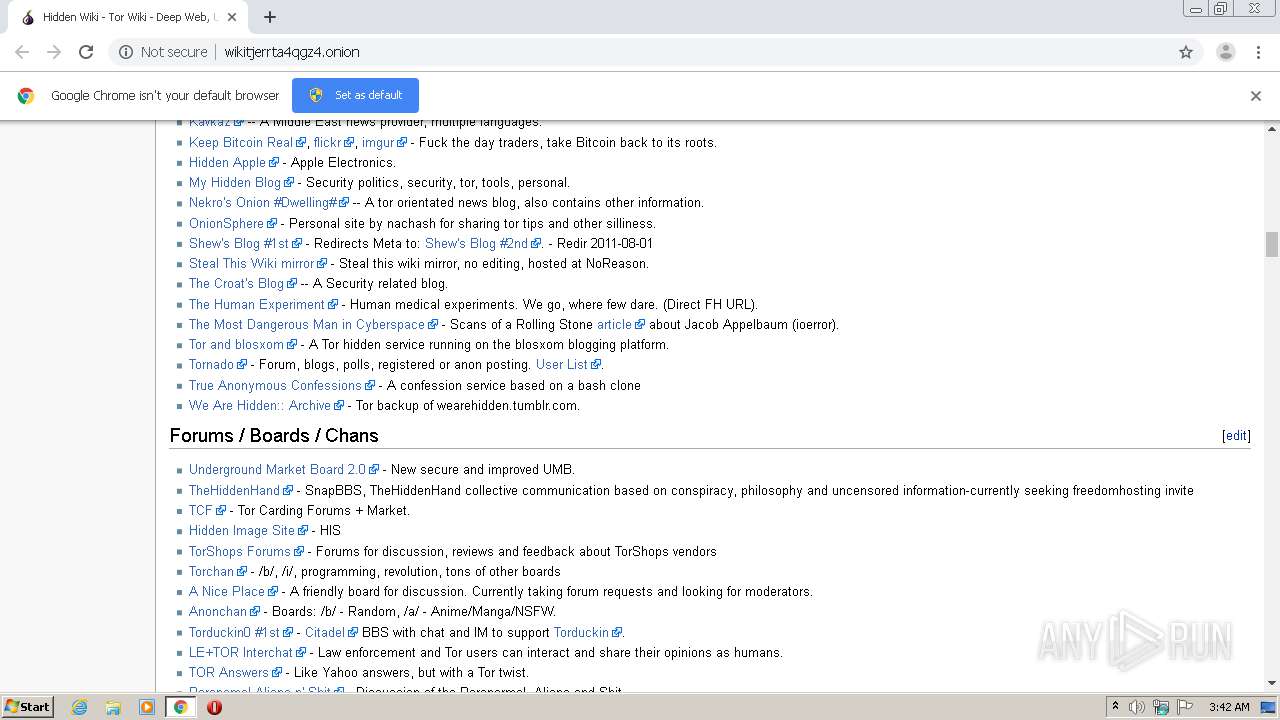Select the Chrome taskbar button
Screen dimensions: 1280x720
coord(181,707)
